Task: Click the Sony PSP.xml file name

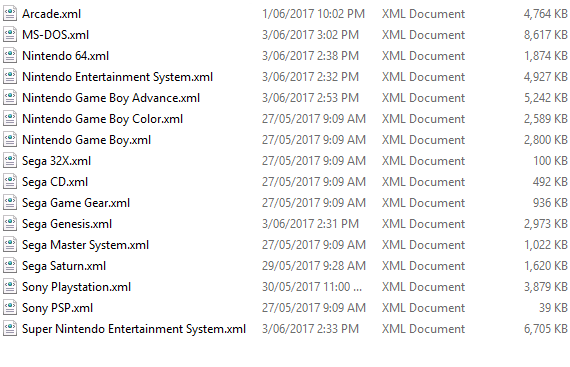Action: coord(57,308)
